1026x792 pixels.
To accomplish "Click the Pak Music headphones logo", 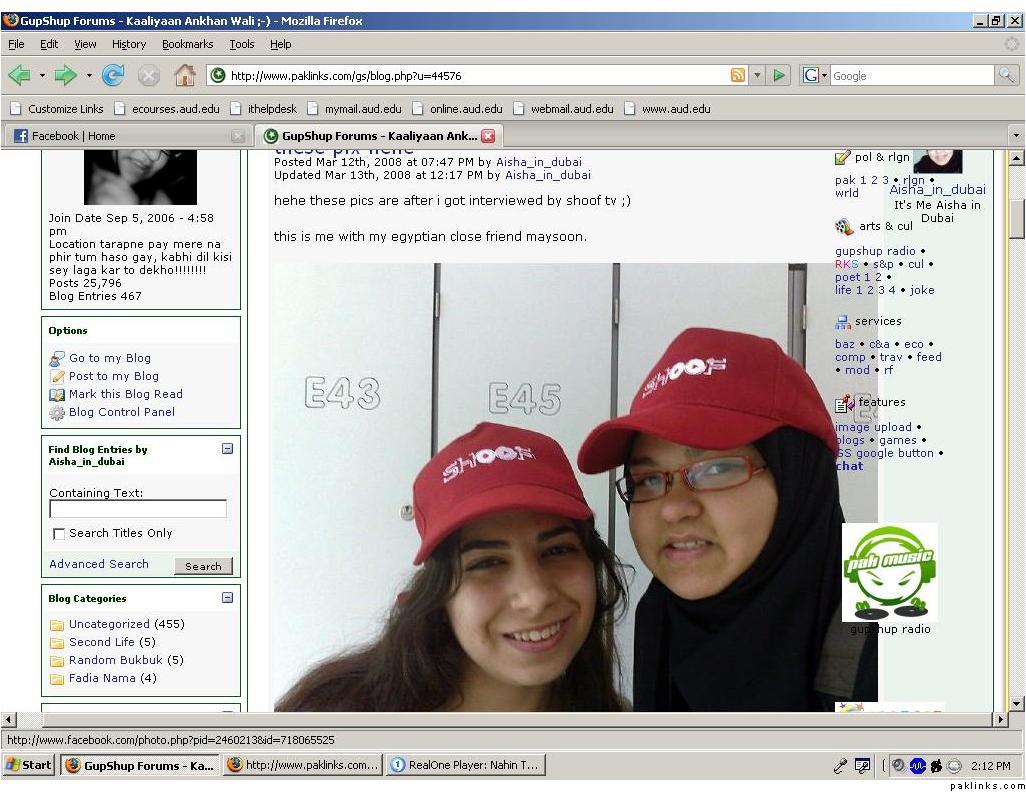I will pos(889,571).
